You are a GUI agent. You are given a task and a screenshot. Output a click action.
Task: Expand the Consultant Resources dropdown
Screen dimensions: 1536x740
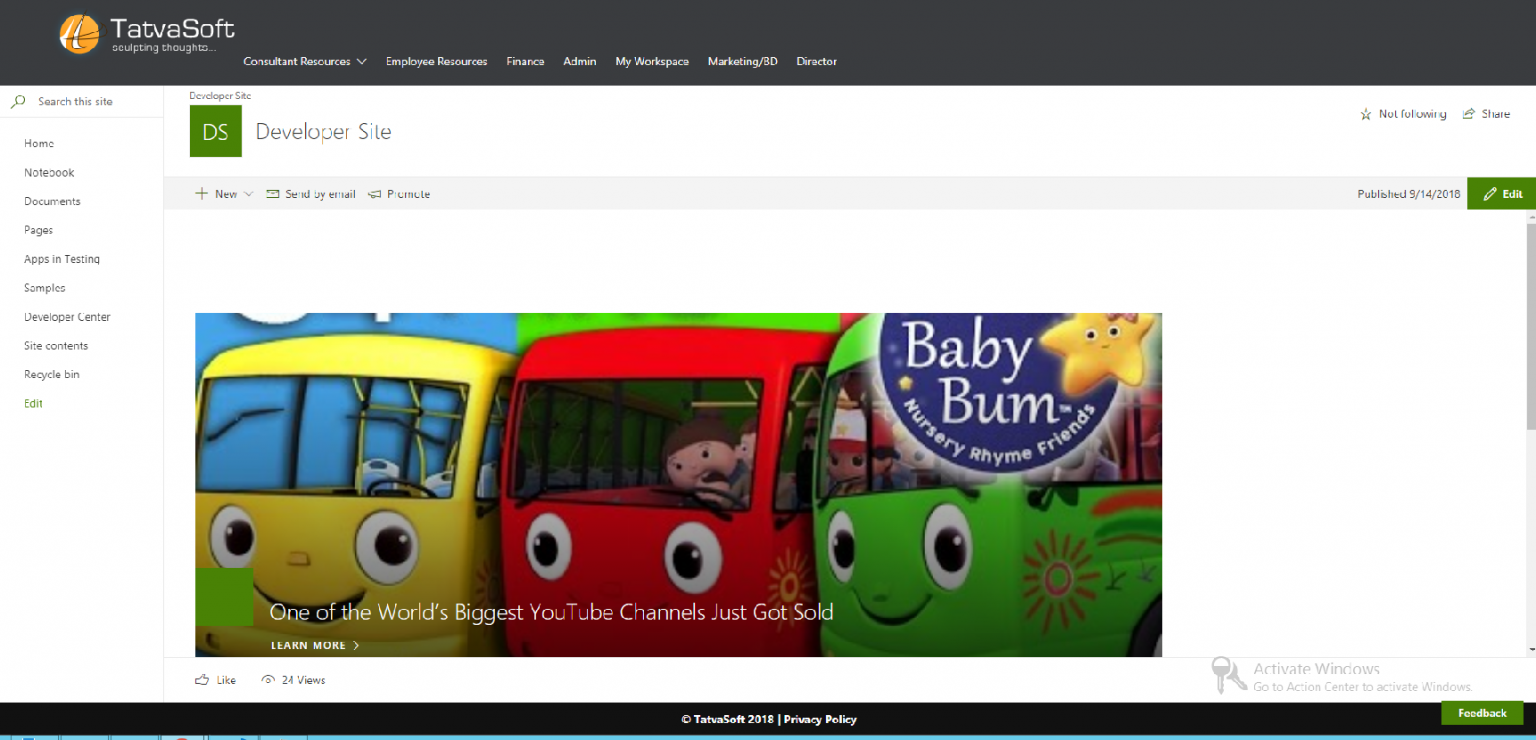[x=361, y=62]
